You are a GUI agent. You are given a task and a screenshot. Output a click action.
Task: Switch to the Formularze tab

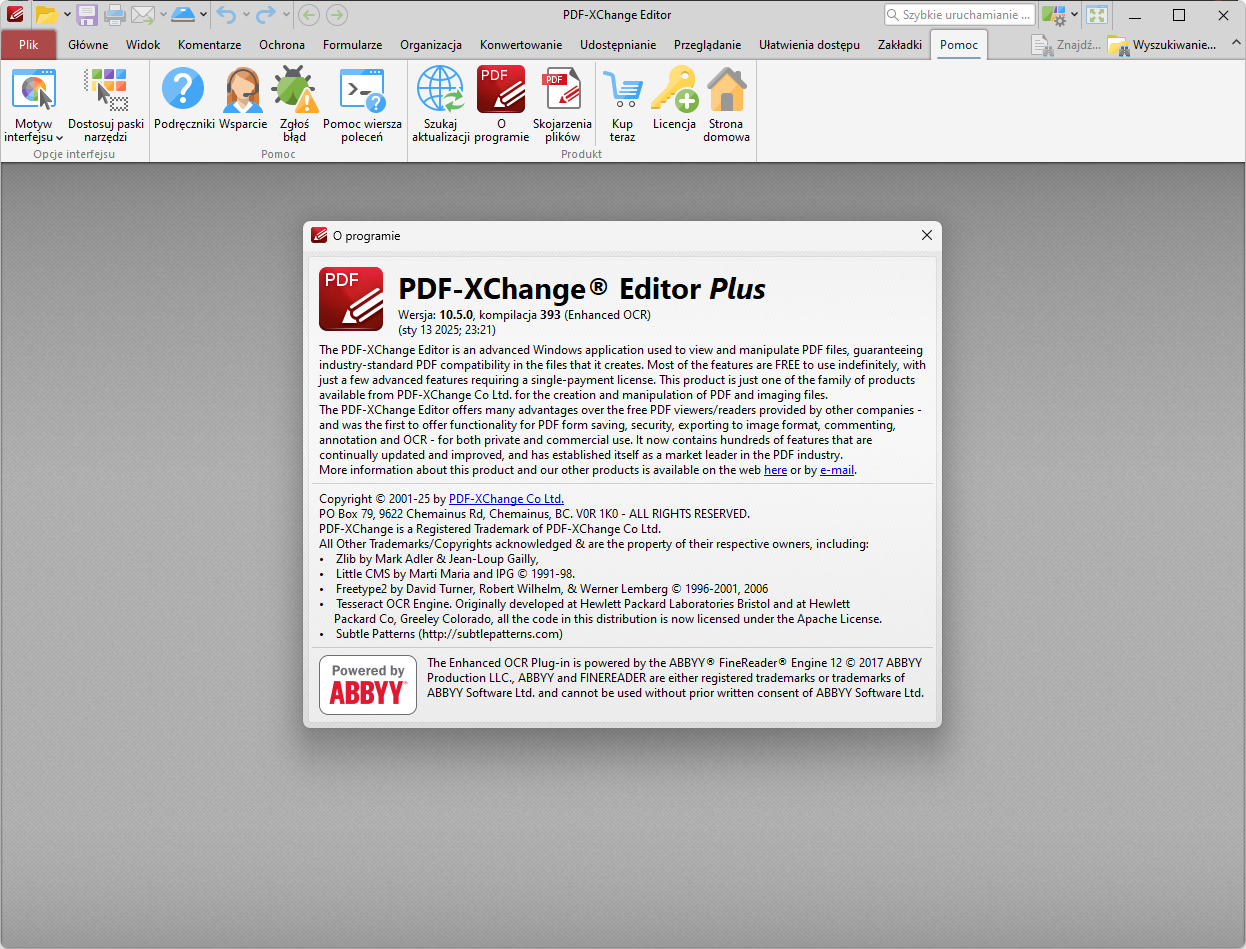pyautogui.click(x=352, y=45)
